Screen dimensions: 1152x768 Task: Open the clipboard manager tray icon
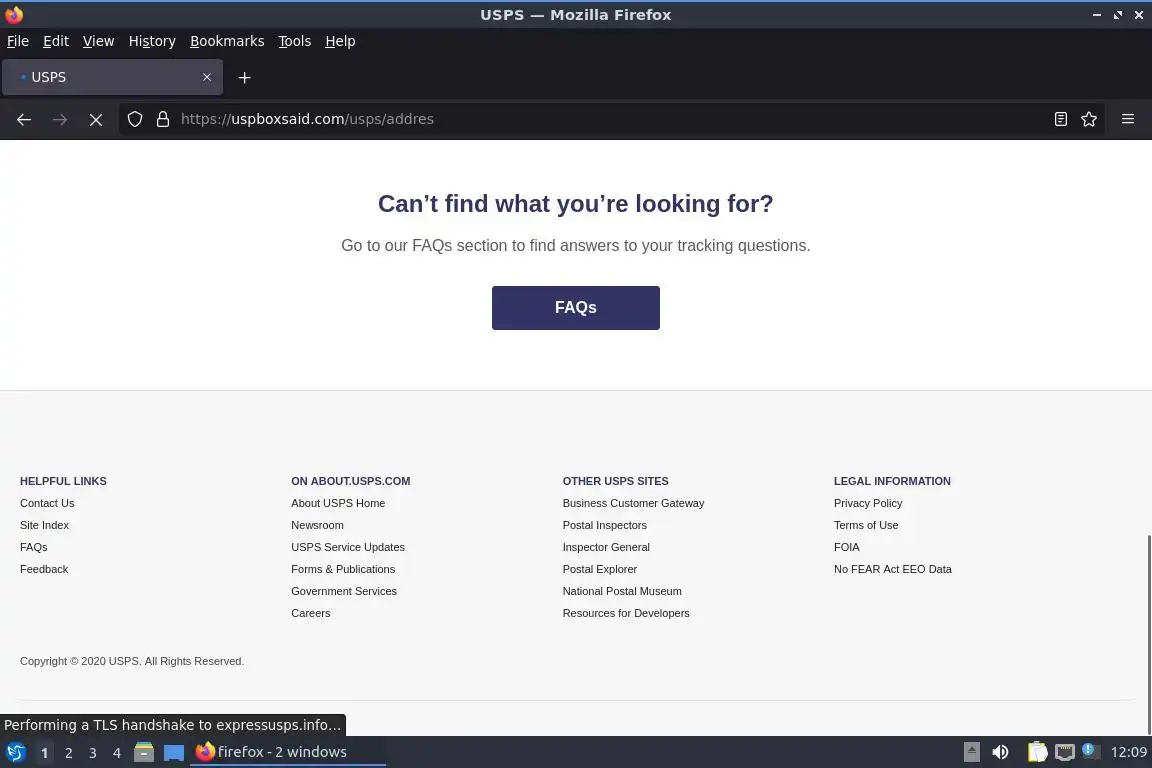(1037, 752)
